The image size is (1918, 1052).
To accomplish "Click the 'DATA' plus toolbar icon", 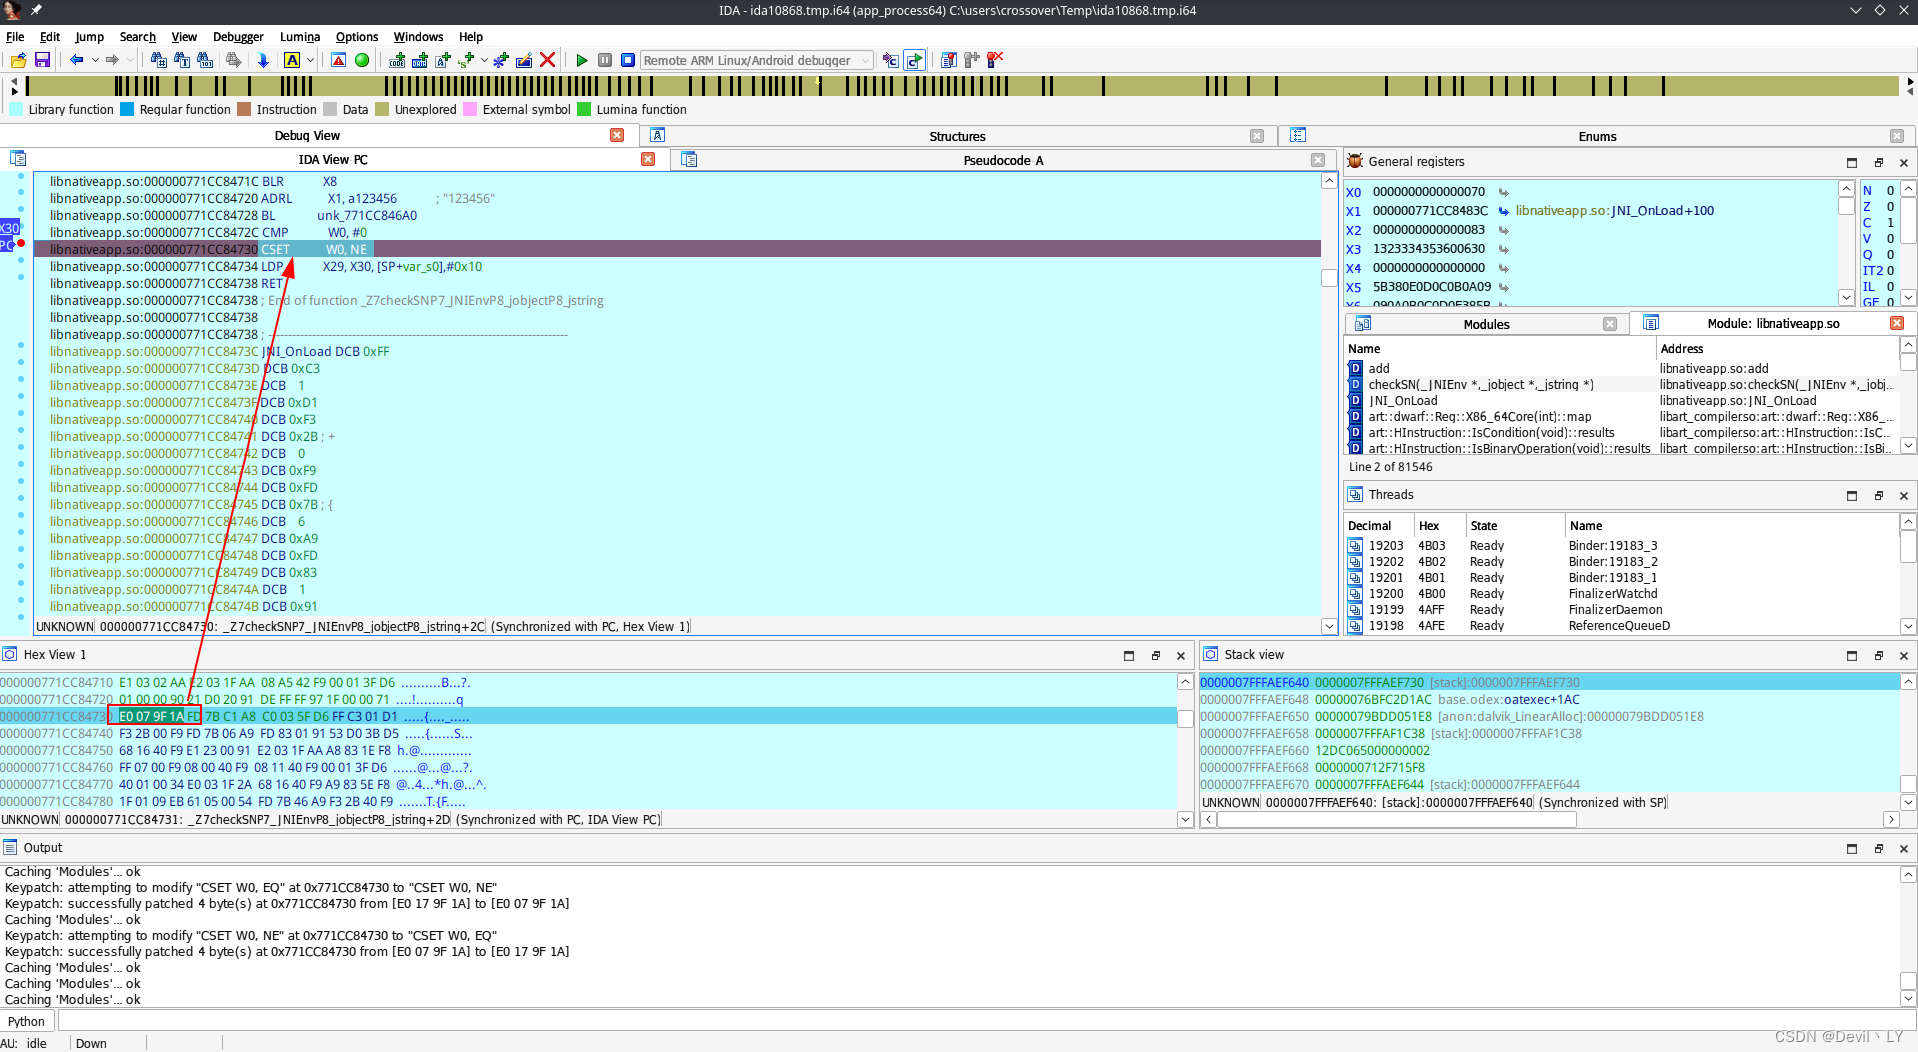I will 420,60.
